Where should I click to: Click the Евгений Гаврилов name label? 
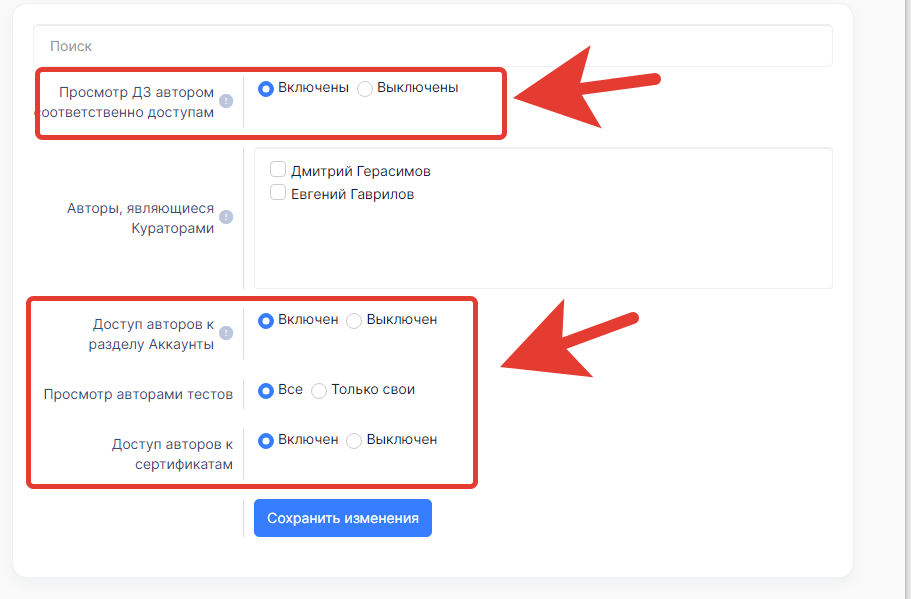tap(353, 194)
